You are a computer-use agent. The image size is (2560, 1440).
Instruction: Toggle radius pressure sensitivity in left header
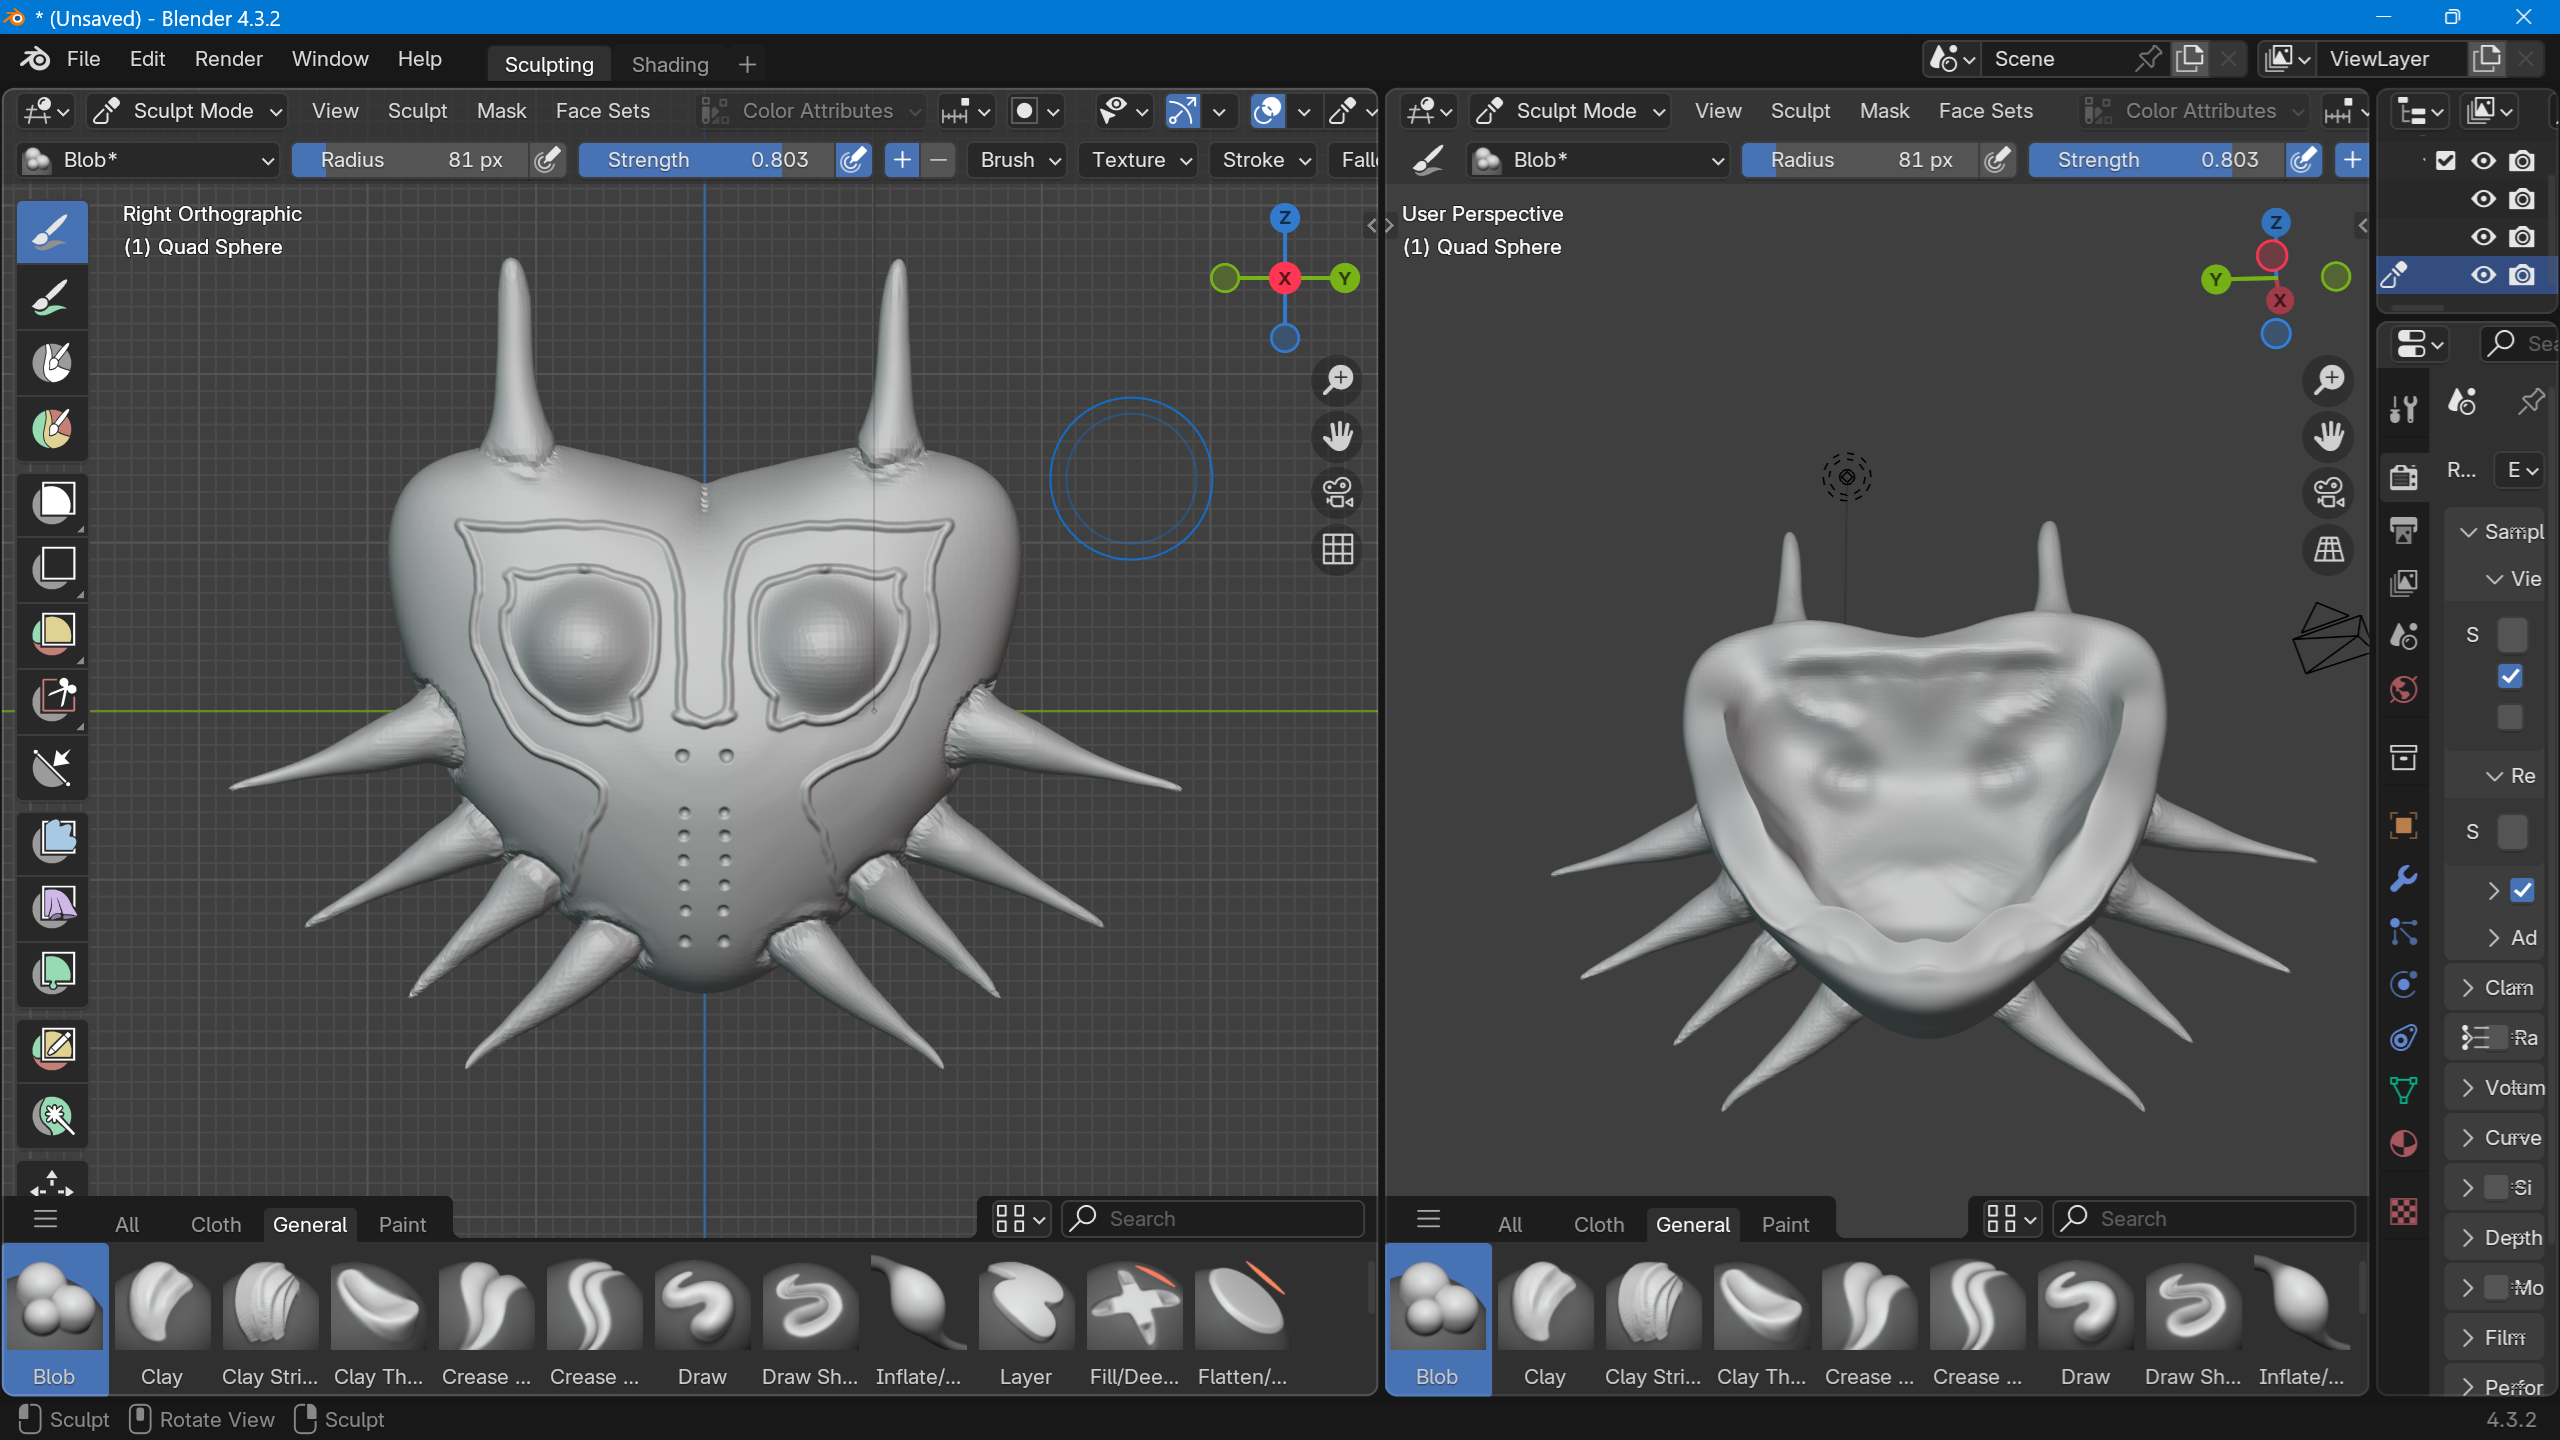pos(547,160)
